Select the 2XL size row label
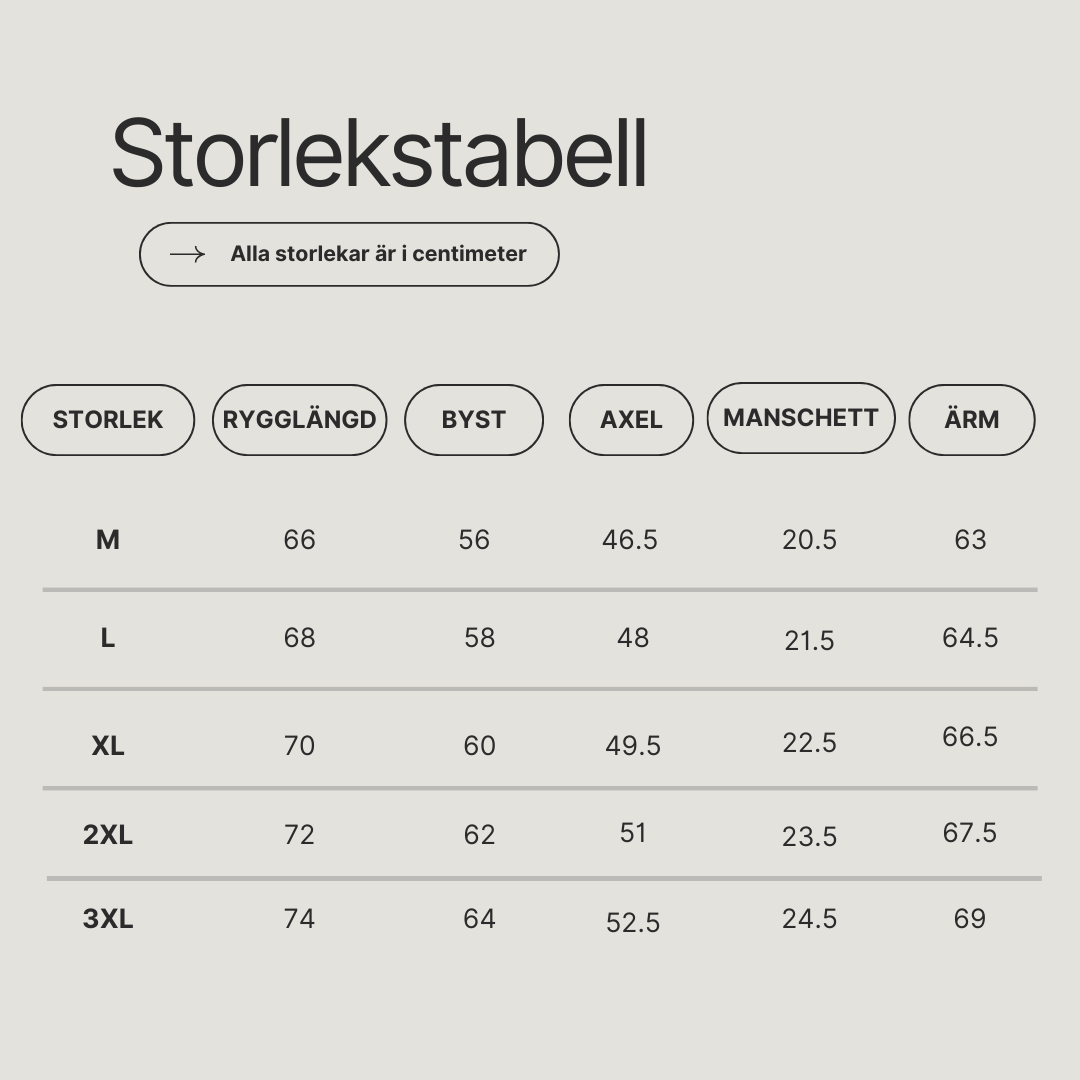The width and height of the screenshot is (1080, 1080). coord(108,834)
